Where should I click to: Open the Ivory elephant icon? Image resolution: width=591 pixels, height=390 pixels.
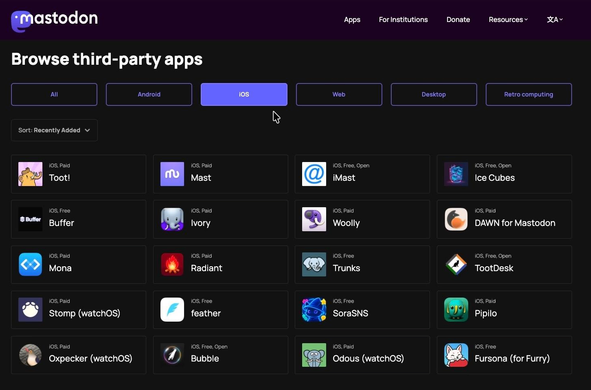(172, 219)
